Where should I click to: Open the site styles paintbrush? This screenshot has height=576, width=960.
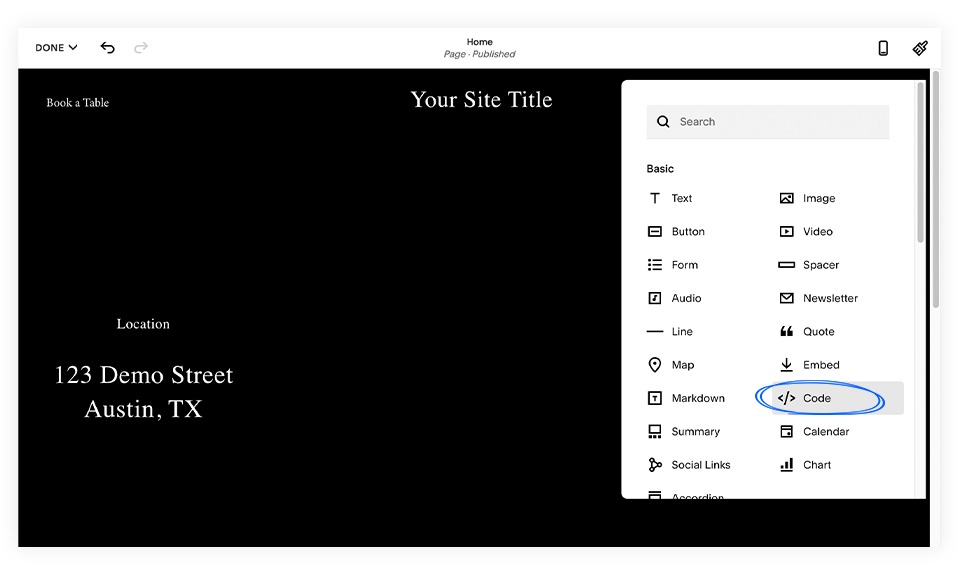click(920, 47)
